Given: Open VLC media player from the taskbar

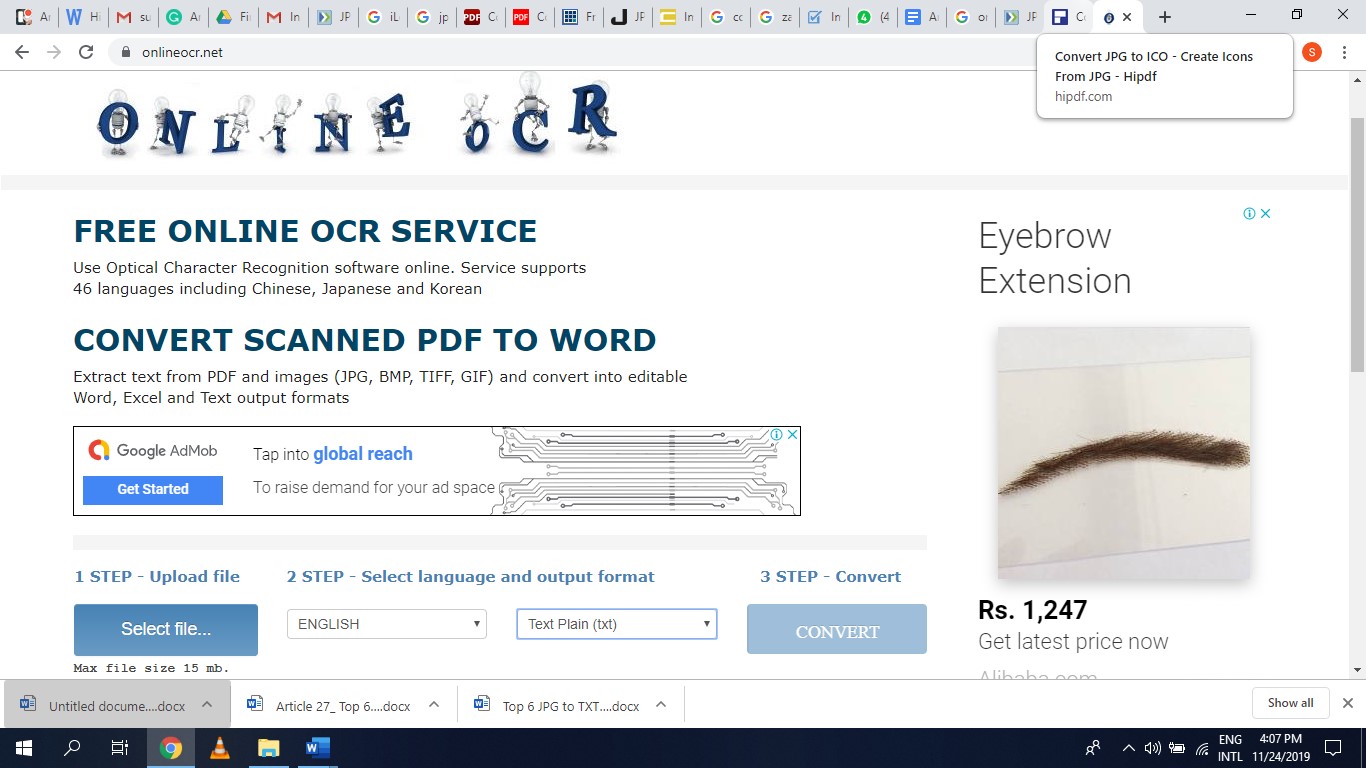Looking at the screenshot, I should coord(220,748).
